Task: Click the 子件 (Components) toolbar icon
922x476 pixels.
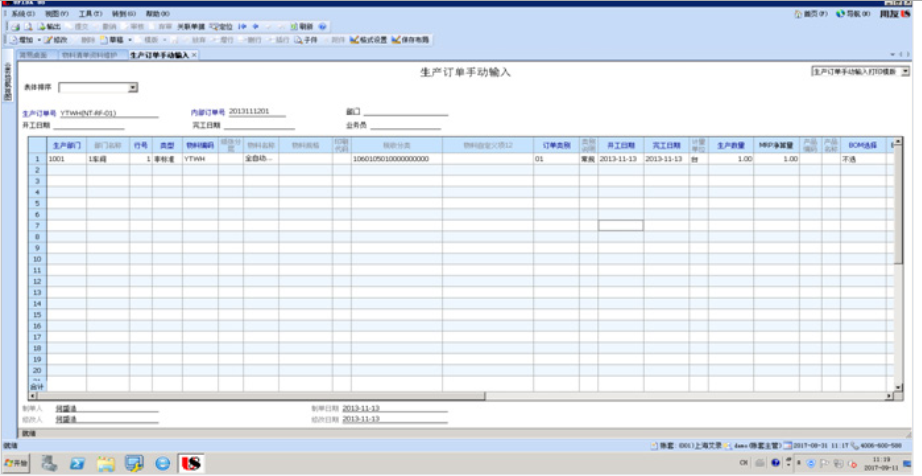Action: tap(306, 39)
